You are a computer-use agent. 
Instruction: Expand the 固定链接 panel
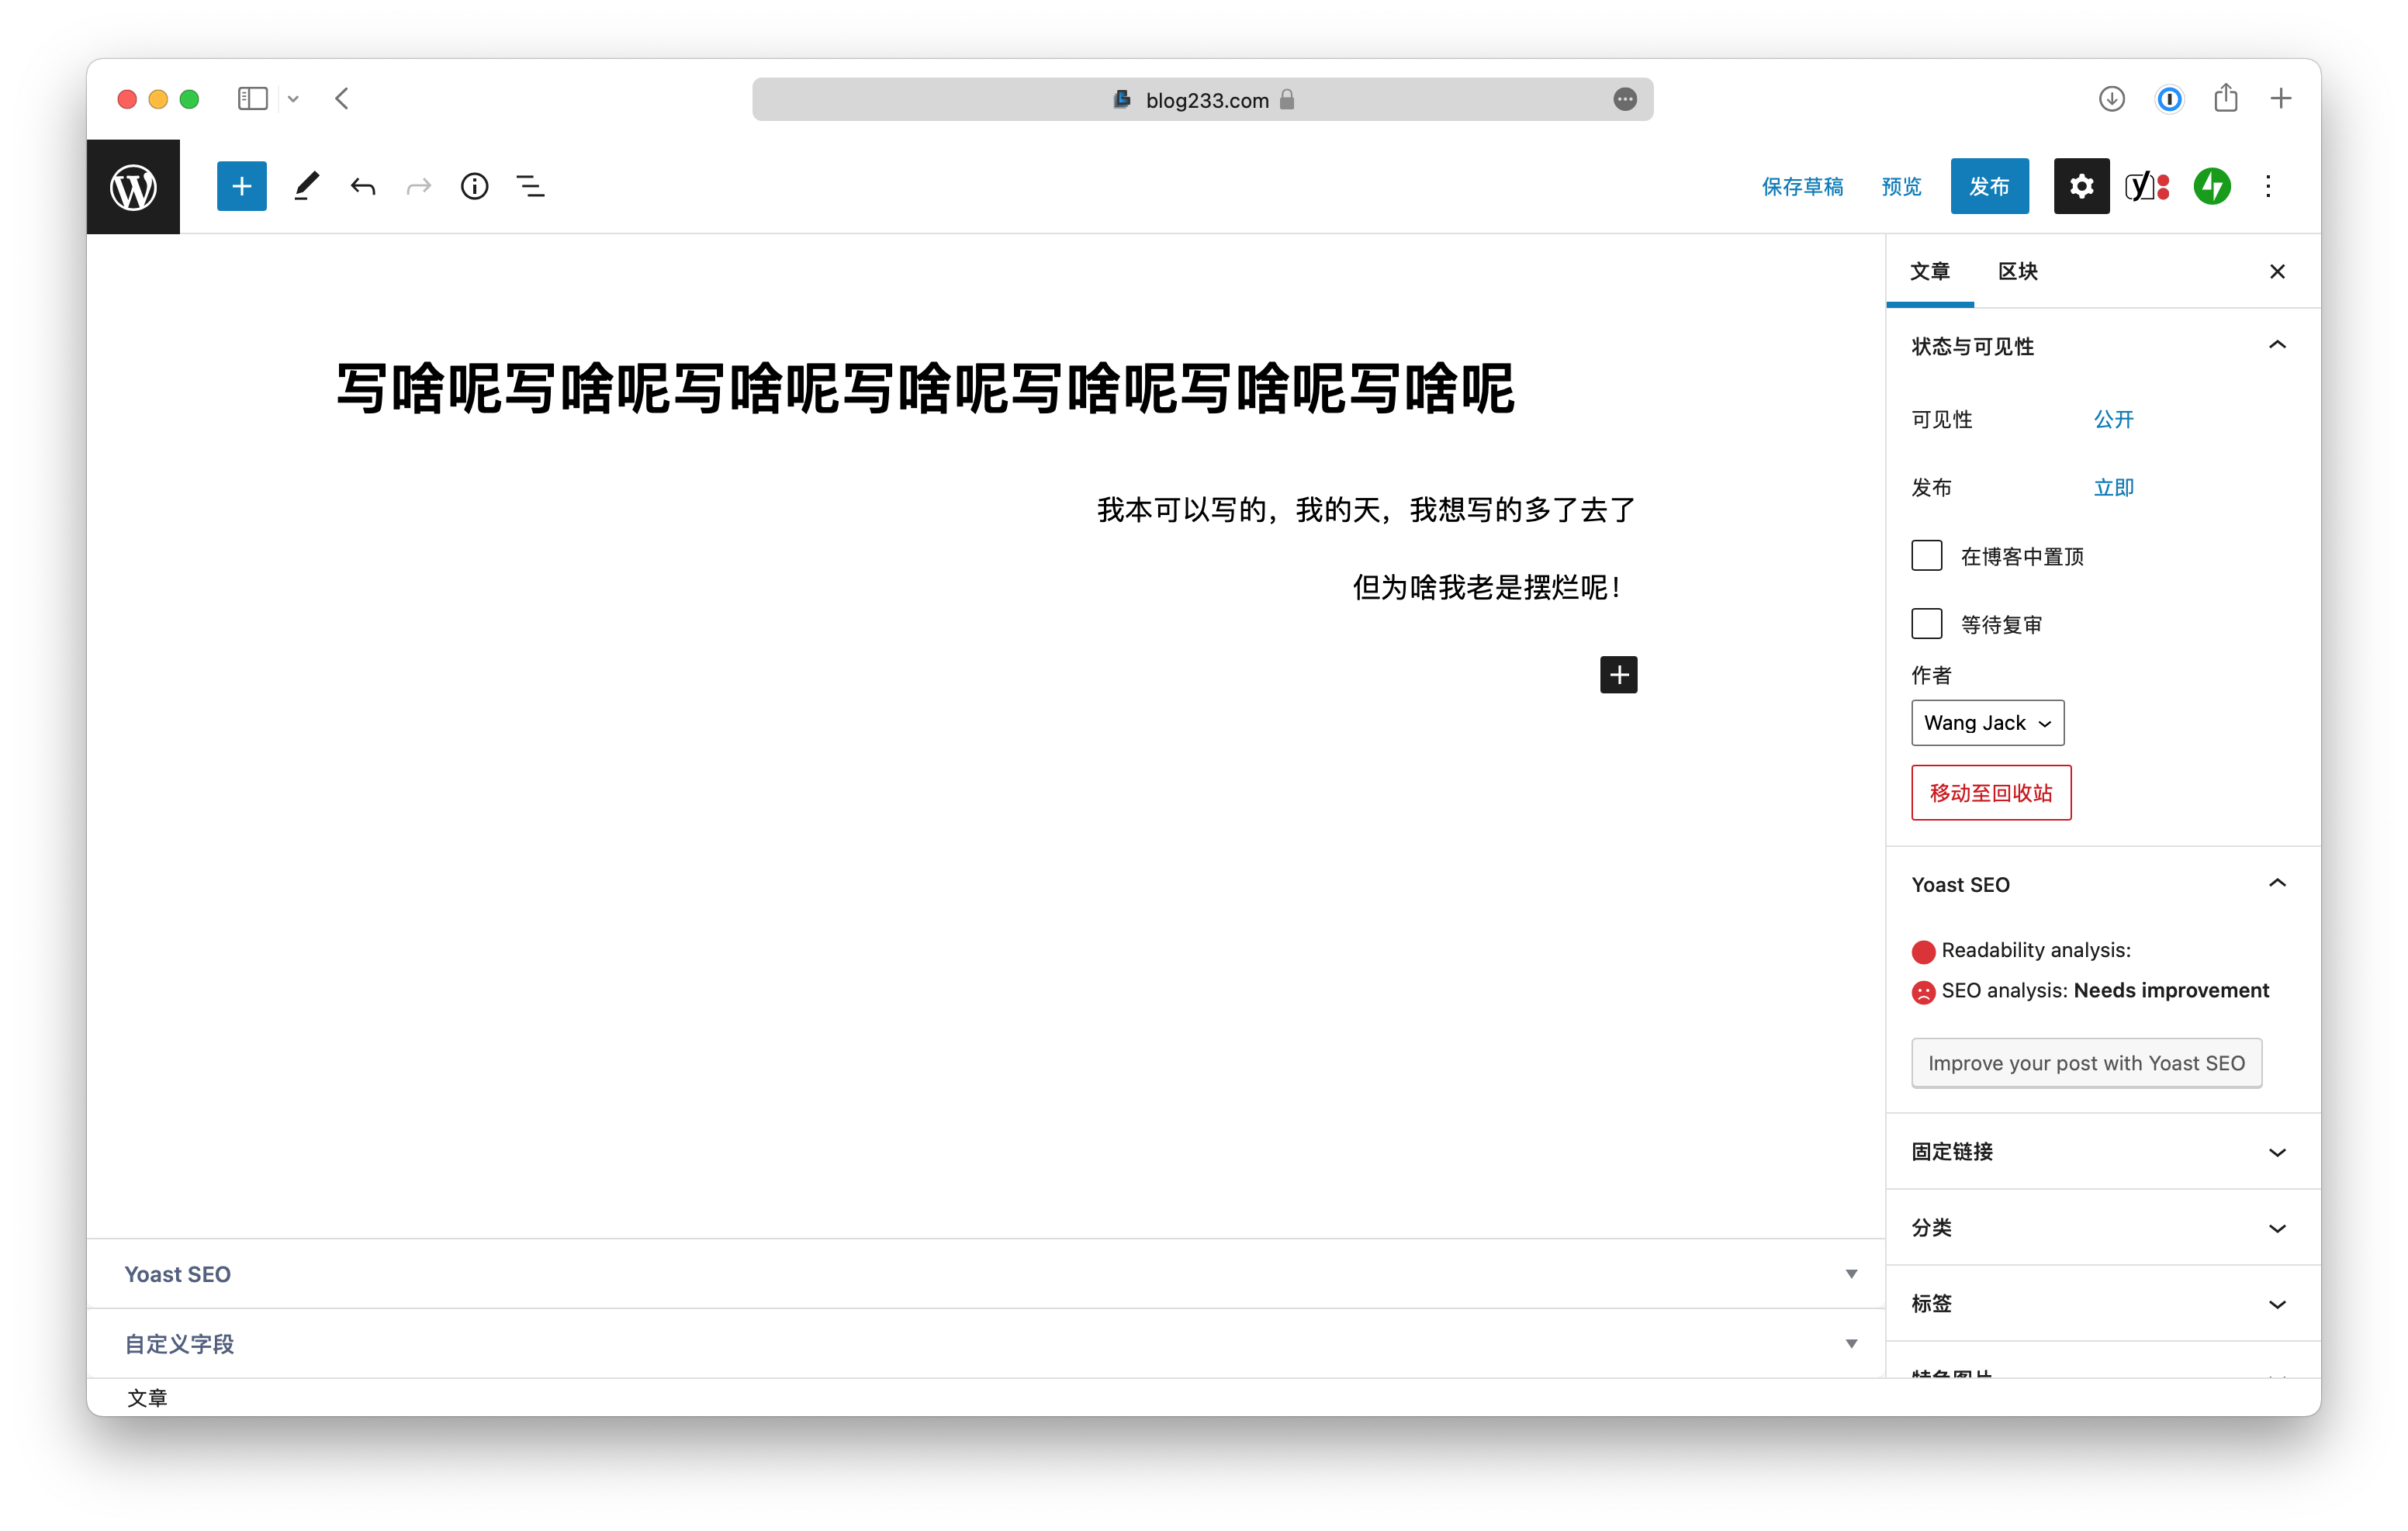click(2102, 1151)
